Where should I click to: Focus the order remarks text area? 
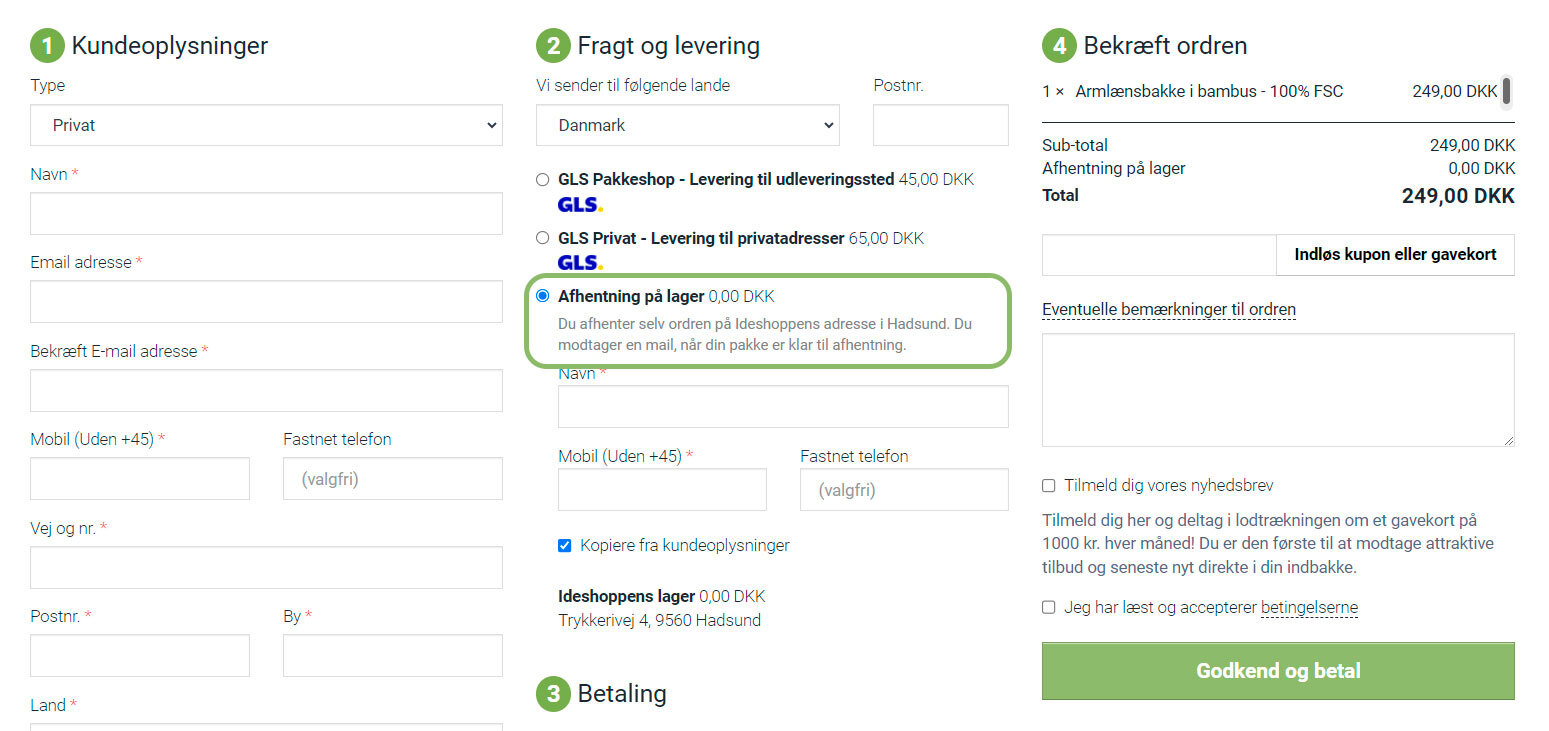click(1277, 390)
